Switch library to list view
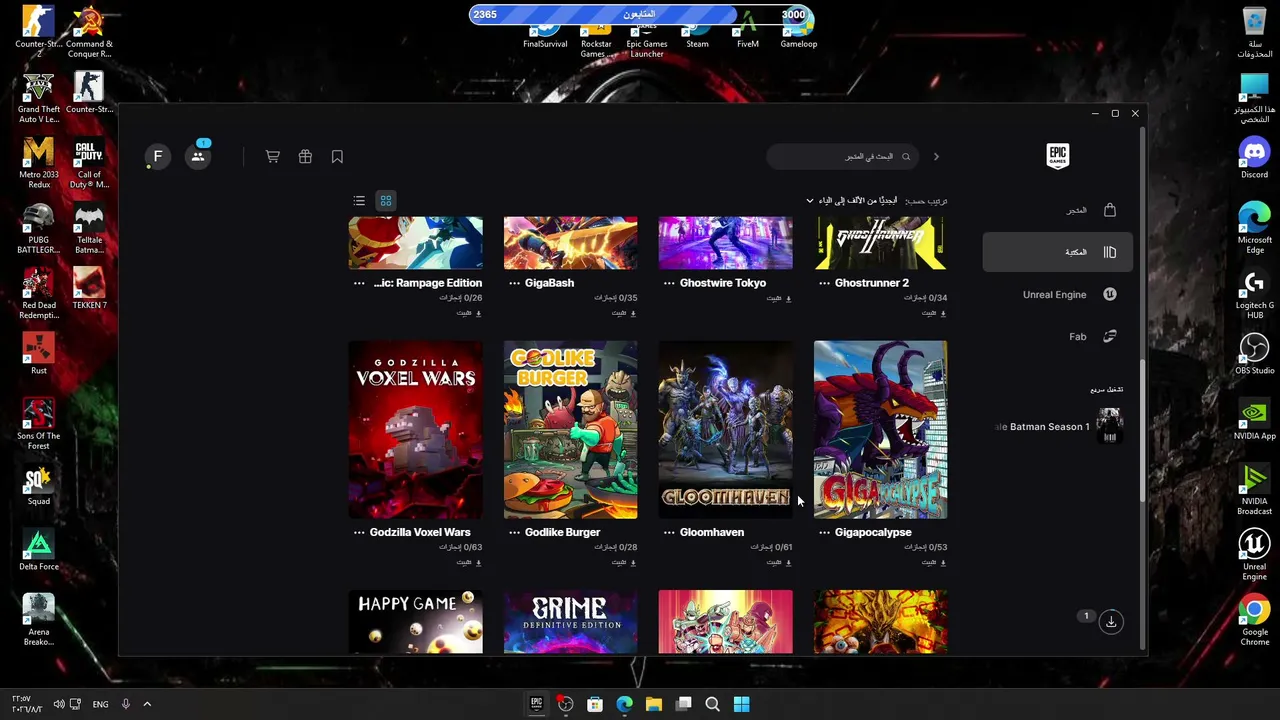 point(359,201)
